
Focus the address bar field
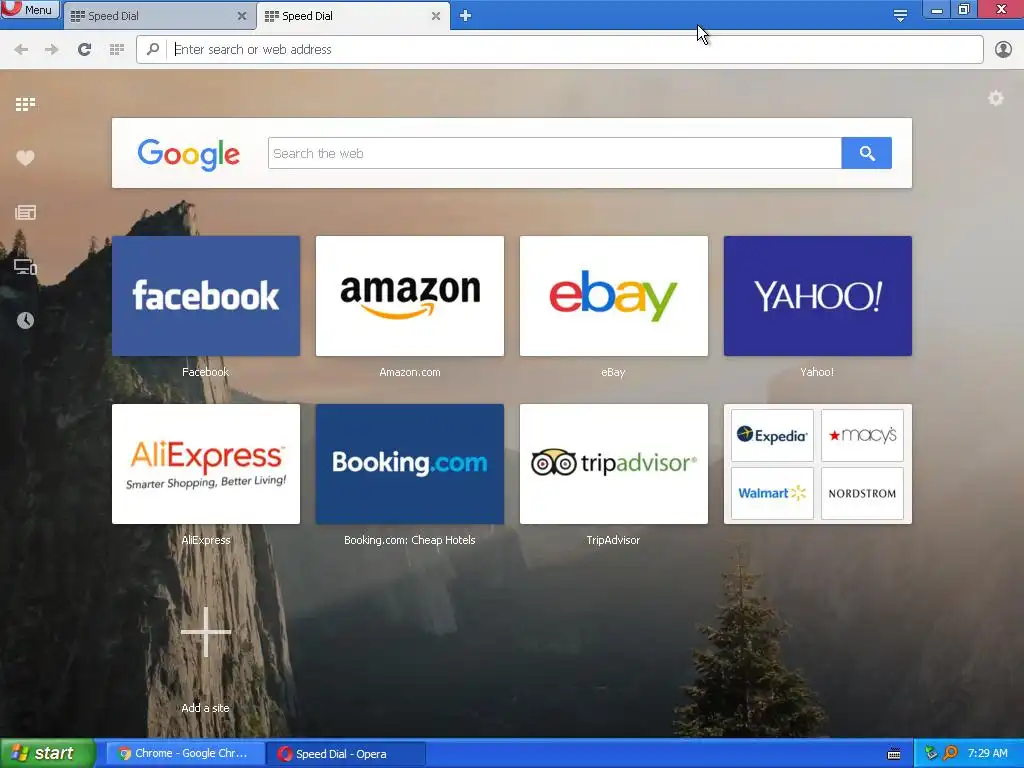tap(560, 50)
